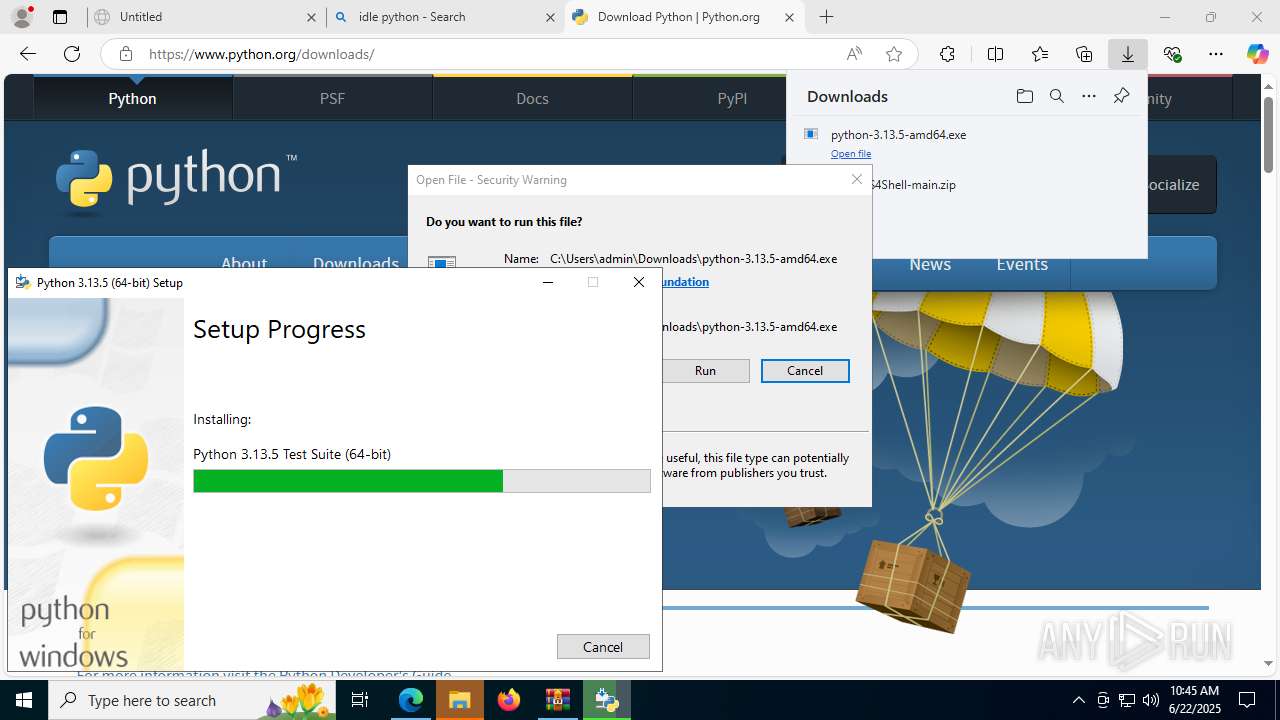The width and height of the screenshot is (1280, 720).
Task: Click Run in the Security Warning dialog
Action: 705,370
